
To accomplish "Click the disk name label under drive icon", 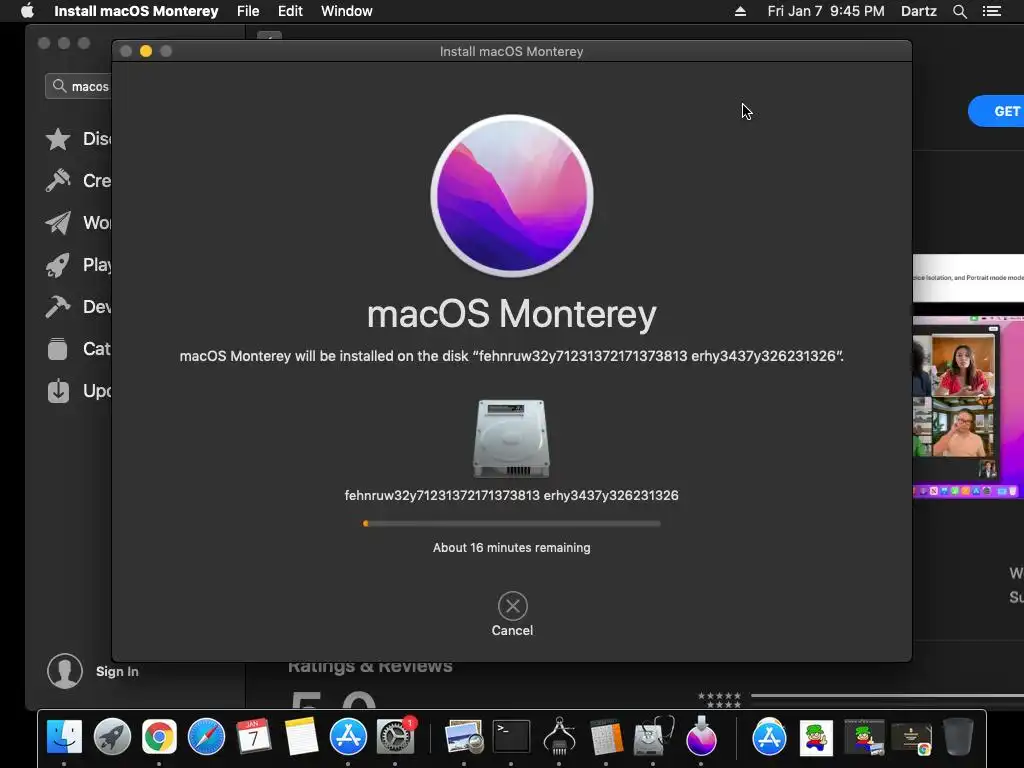I will pyautogui.click(x=511, y=496).
